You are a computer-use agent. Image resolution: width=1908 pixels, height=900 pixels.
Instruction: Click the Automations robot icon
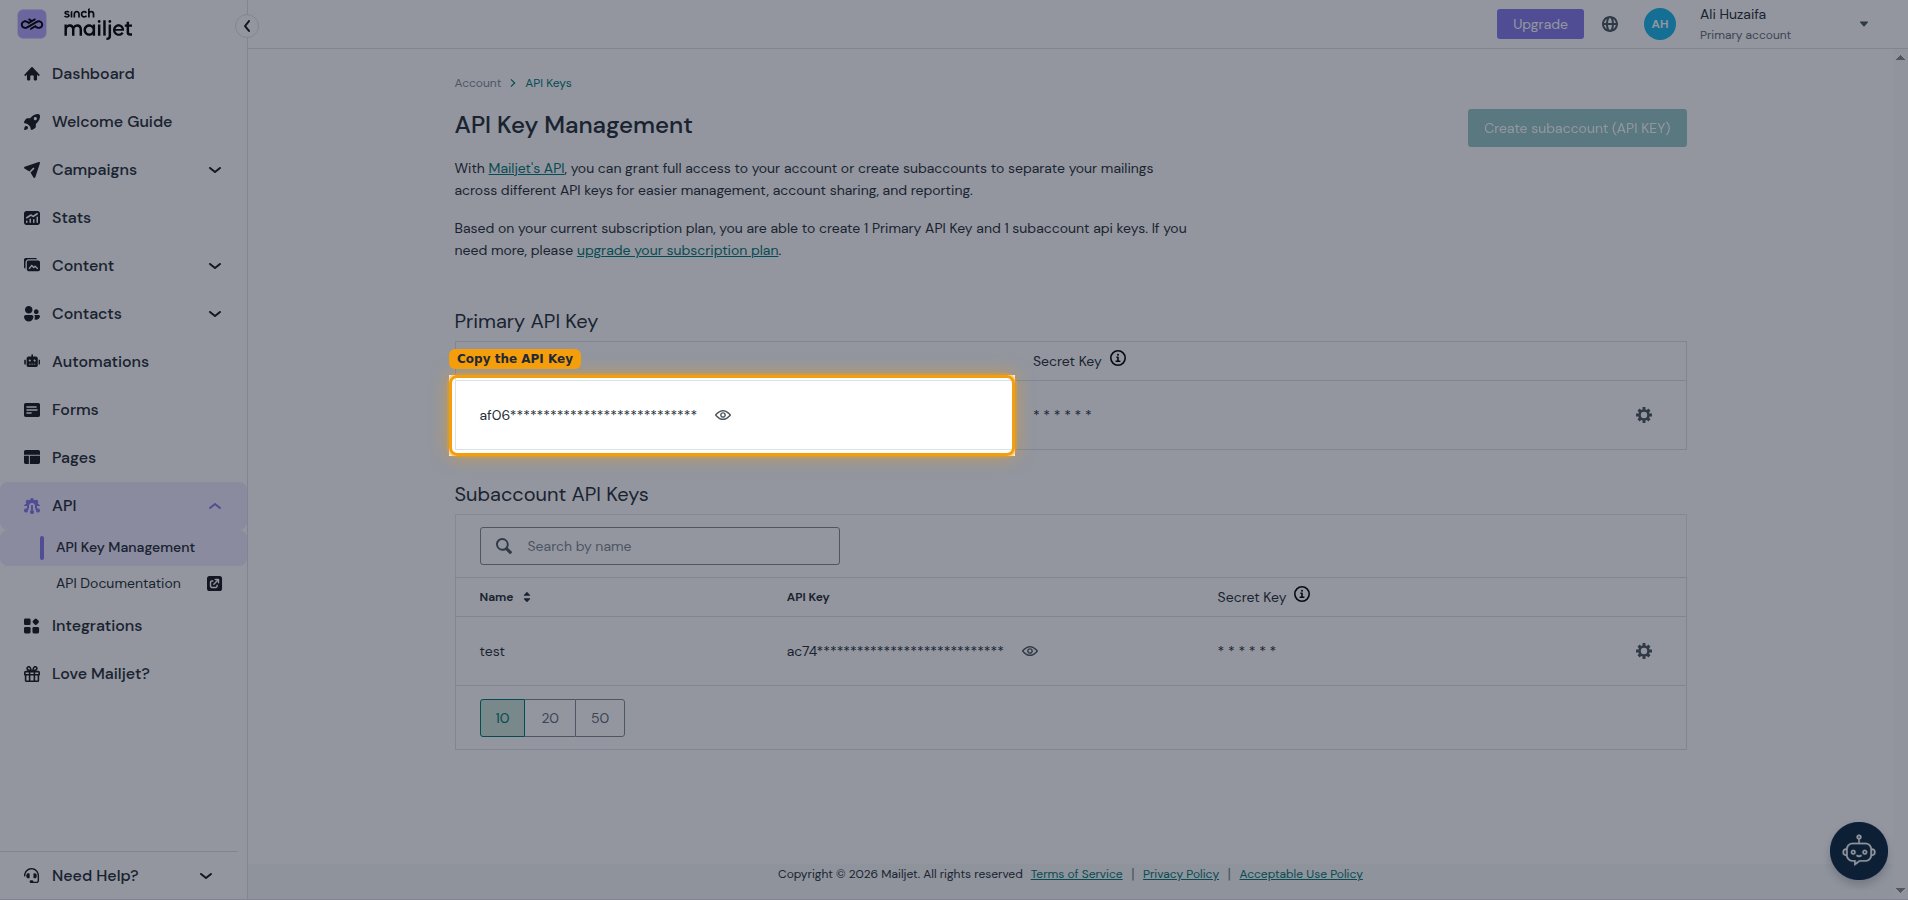32,362
